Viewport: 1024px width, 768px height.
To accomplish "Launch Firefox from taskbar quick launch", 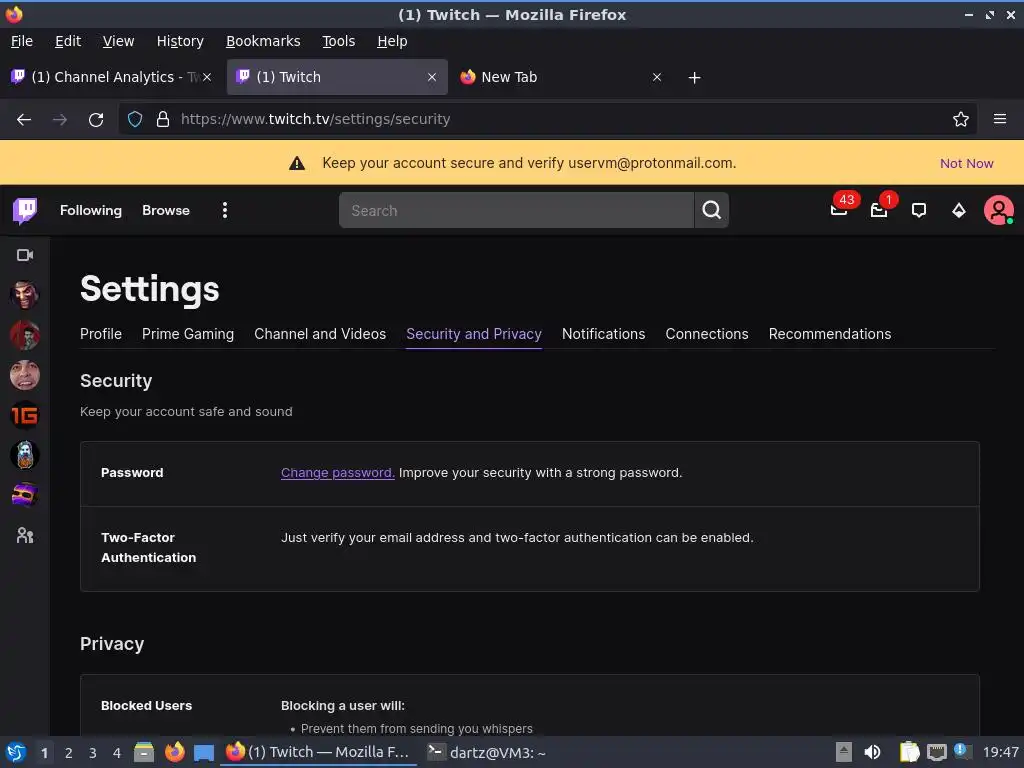I will click(x=174, y=752).
